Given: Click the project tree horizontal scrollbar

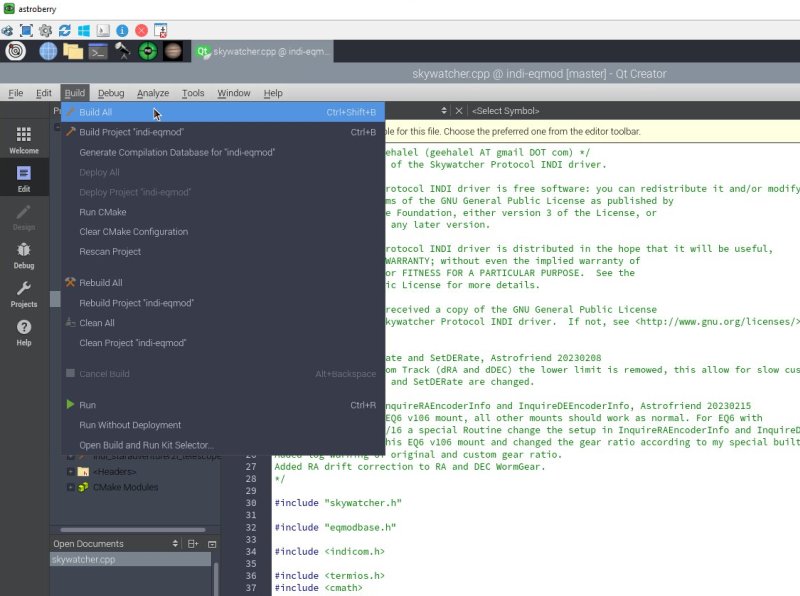Looking at the screenshot, I should click(133, 530).
